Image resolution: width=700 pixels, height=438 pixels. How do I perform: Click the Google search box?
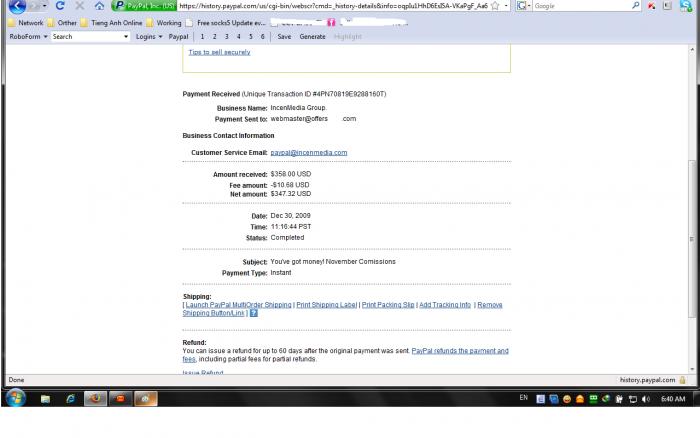(x=581, y=6)
